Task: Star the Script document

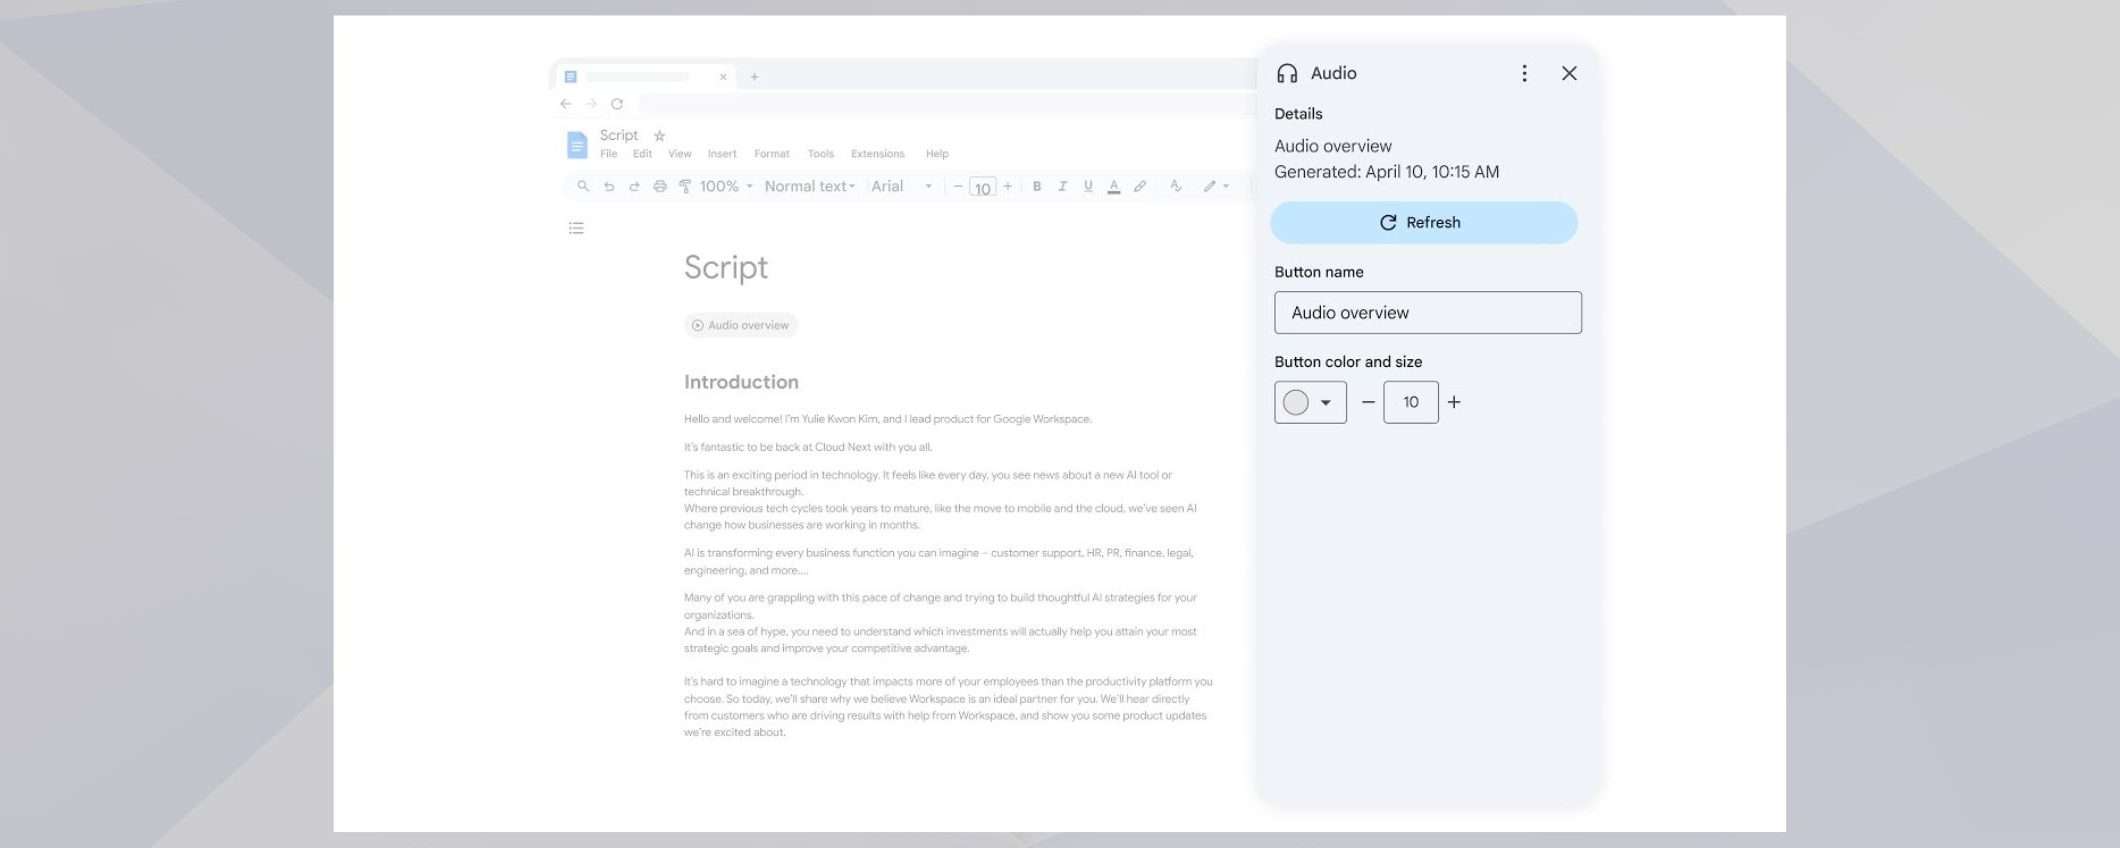Action: [x=659, y=136]
